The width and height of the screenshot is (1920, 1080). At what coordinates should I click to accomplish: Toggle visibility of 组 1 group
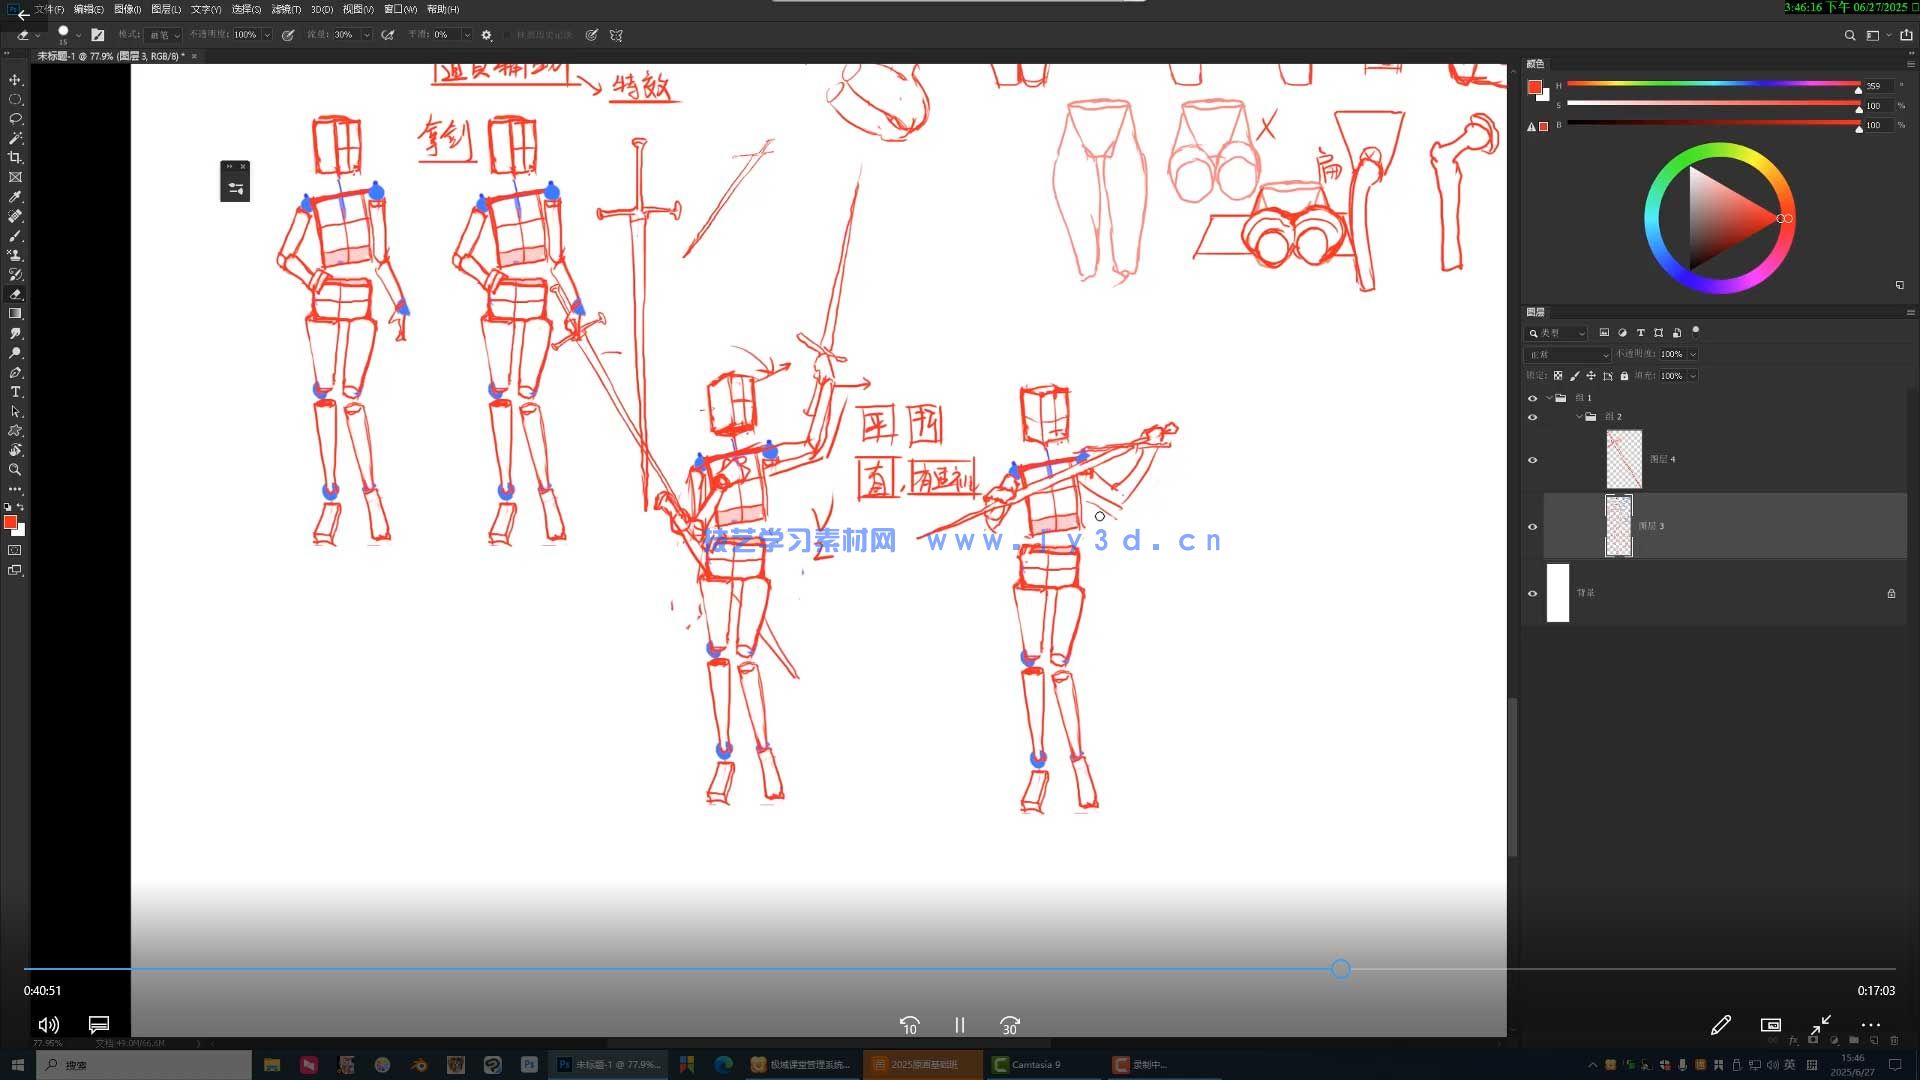pos(1532,398)
